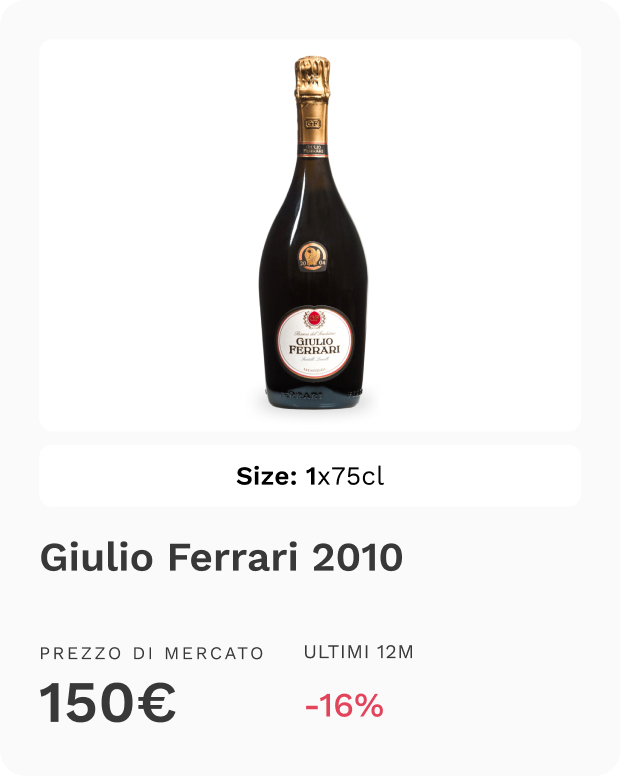Open the Giulio Ferrari 2010 title
Image resolution: width=621 pixels, height=776 pixels.
click(221, 557)
